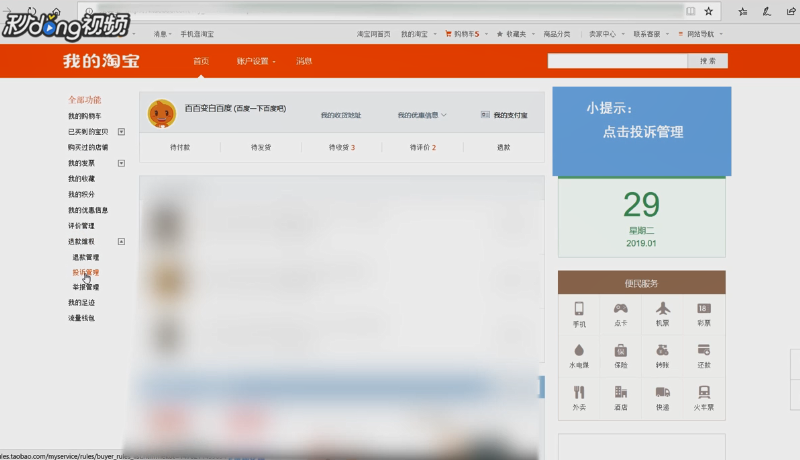800x460 pixels.
Task: Click the 搜索 search button
Action: tap(708, 61)
